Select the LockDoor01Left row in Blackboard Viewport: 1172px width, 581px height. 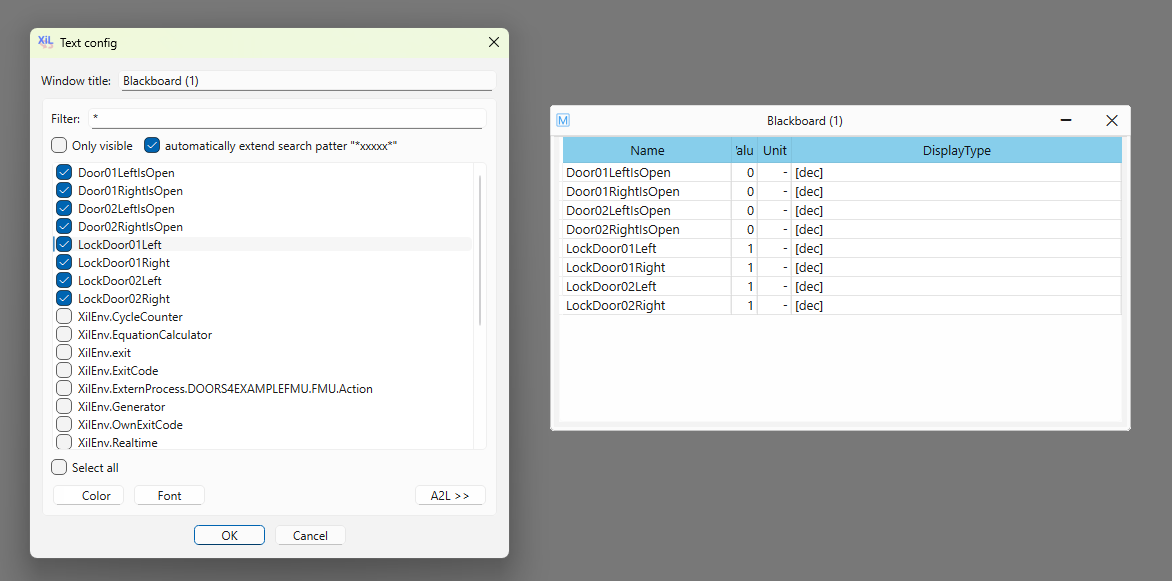pos(647,249)
